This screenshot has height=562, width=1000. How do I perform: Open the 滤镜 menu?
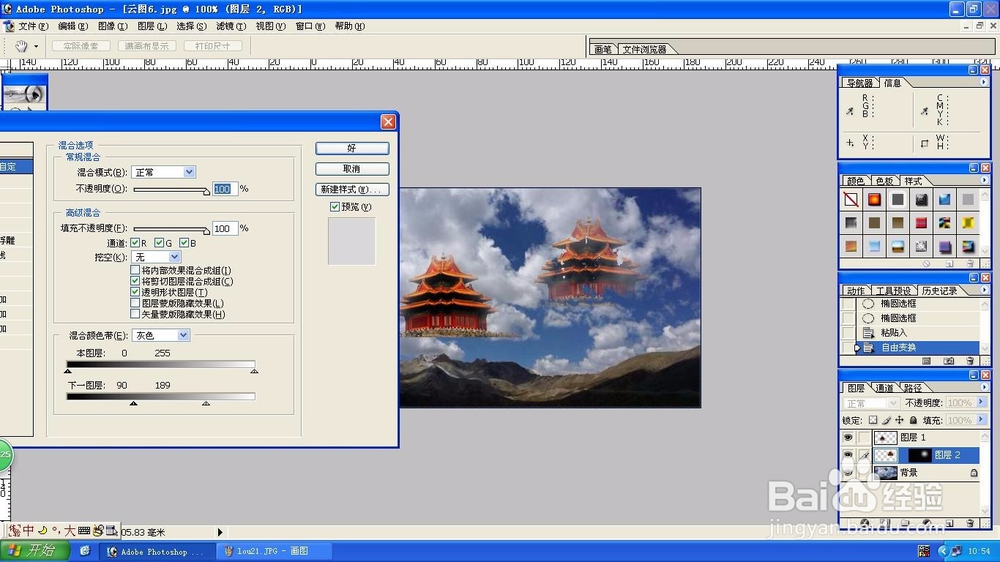(231, 26)
